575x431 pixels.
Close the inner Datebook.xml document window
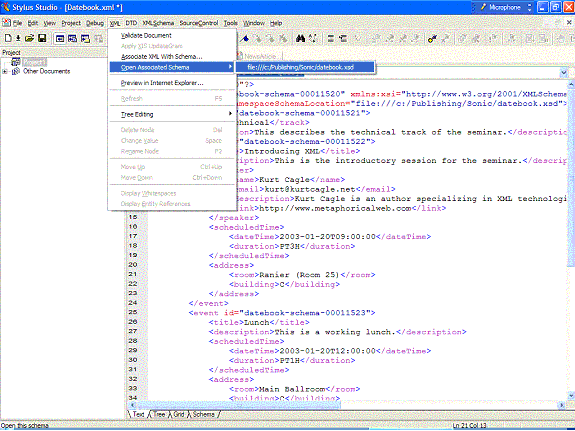(x=569, y=23)
